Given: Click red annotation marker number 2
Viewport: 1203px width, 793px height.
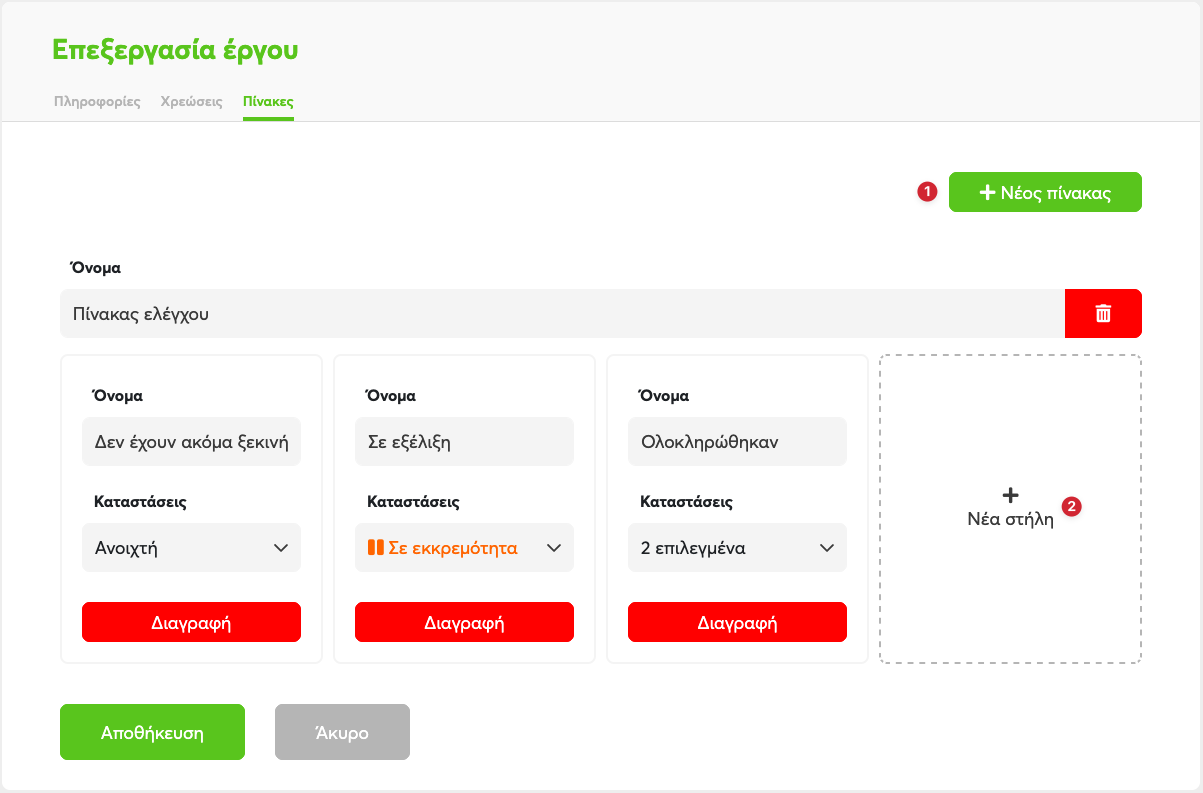Looking at the screenshot, I should (x=1071, y=507).
